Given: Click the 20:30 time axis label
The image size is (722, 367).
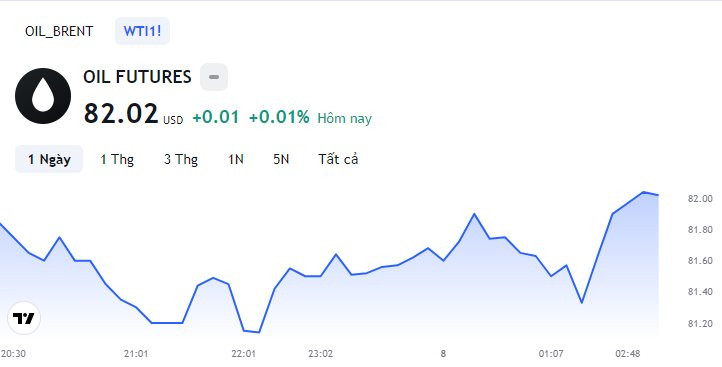Looking at the screenshot, I should point(13,354).
